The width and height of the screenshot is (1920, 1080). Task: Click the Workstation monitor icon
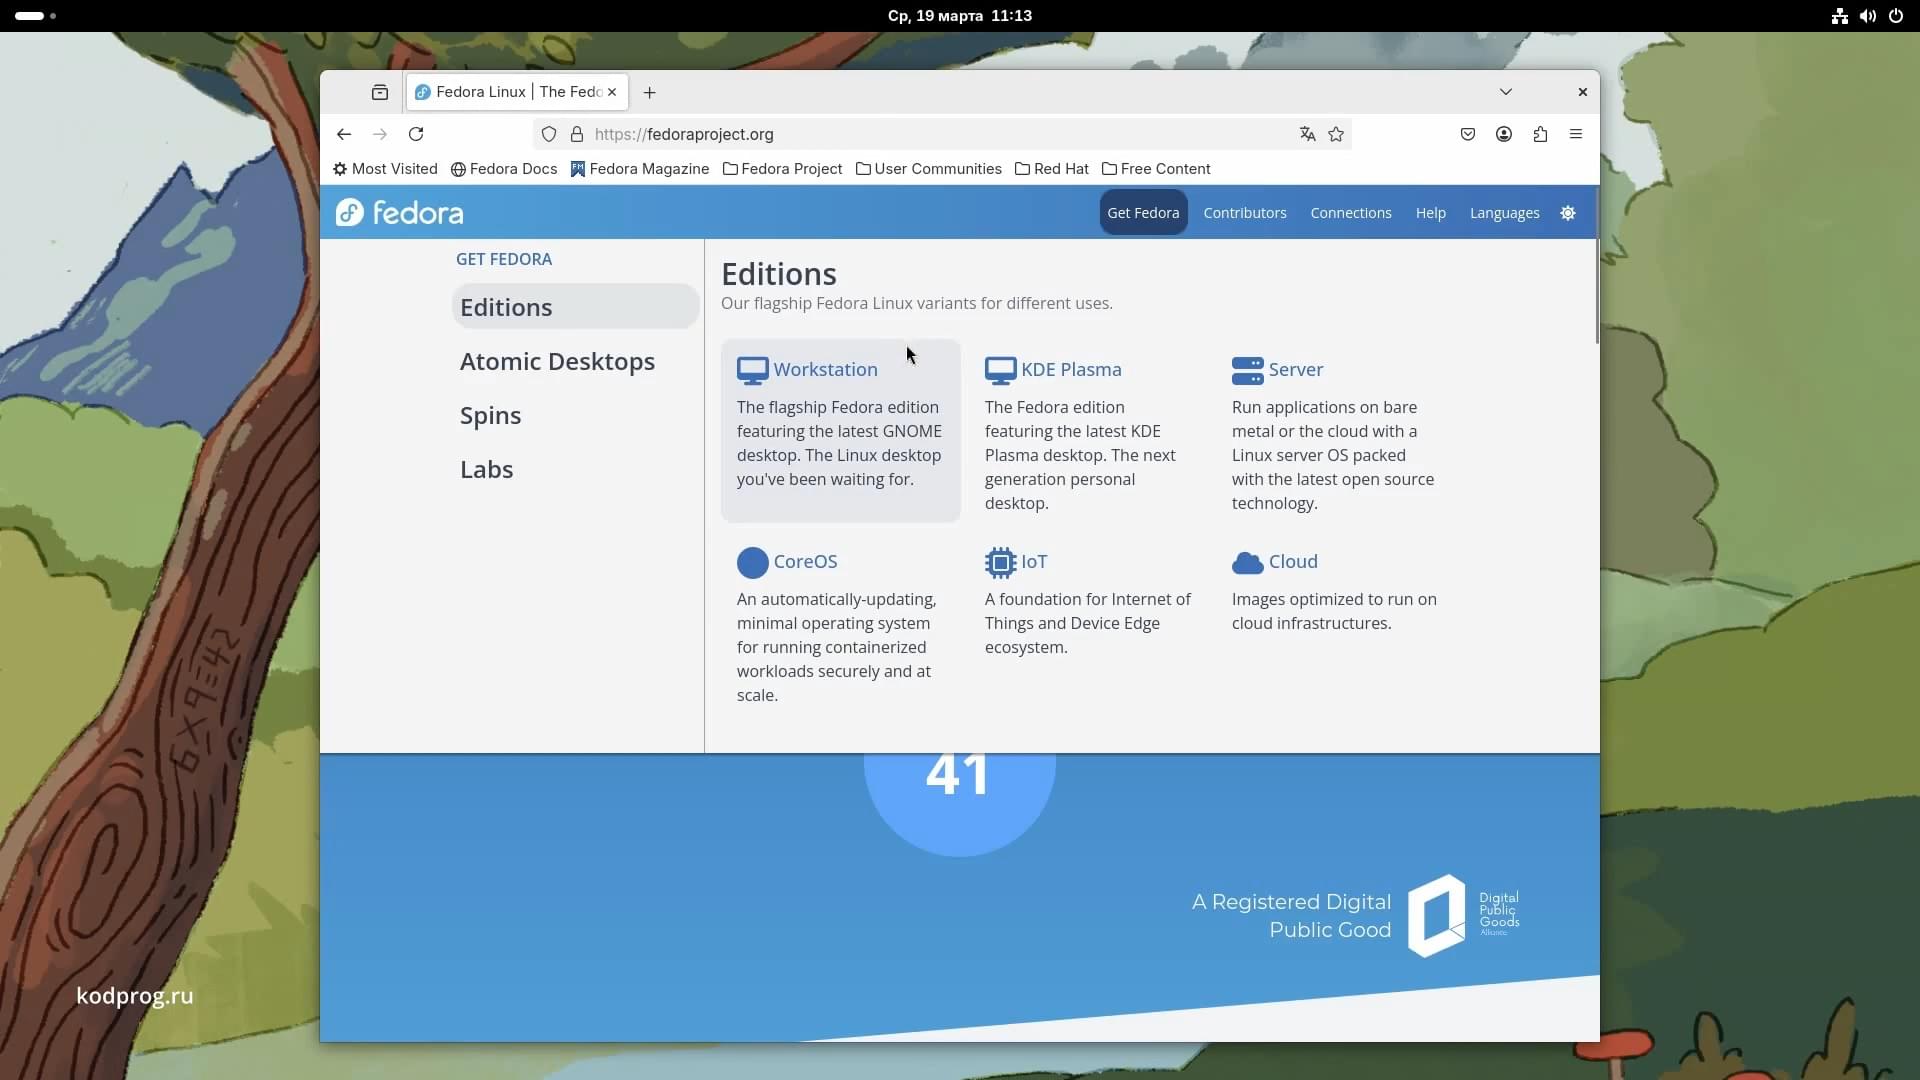pos(753,370)
